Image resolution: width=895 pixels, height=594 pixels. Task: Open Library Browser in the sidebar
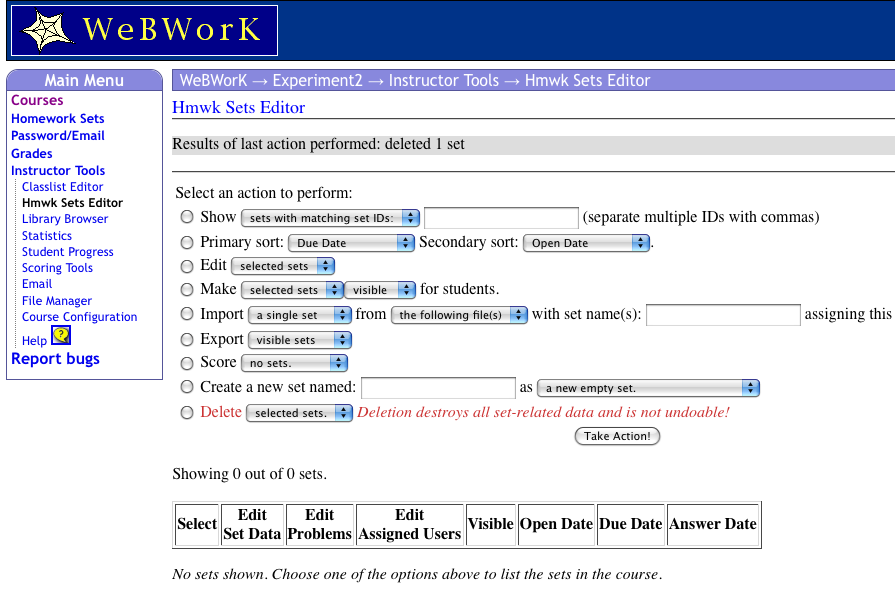65,219
